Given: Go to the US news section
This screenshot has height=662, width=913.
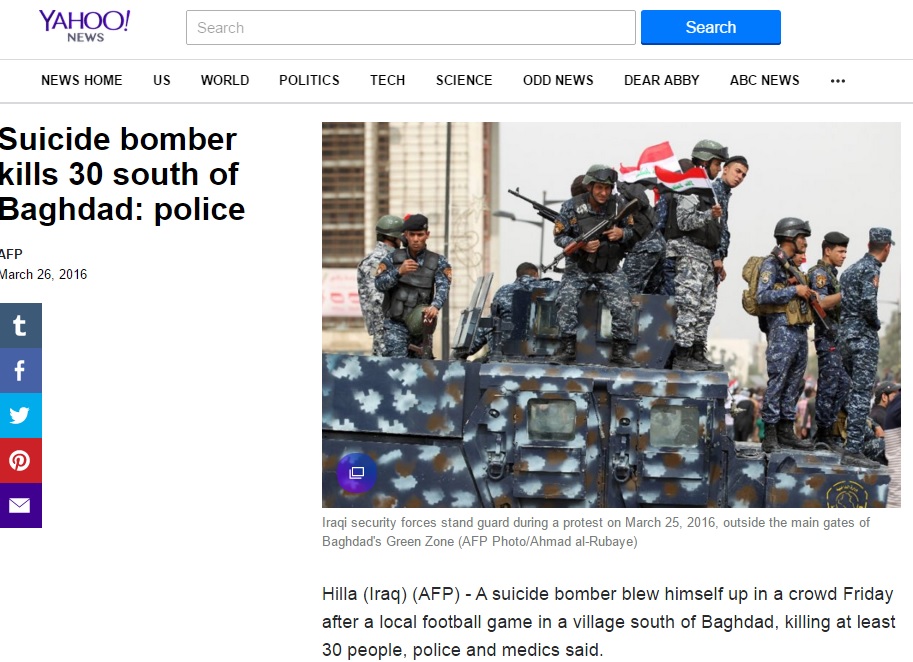Looking at the screenshot, I should [162, 80].
